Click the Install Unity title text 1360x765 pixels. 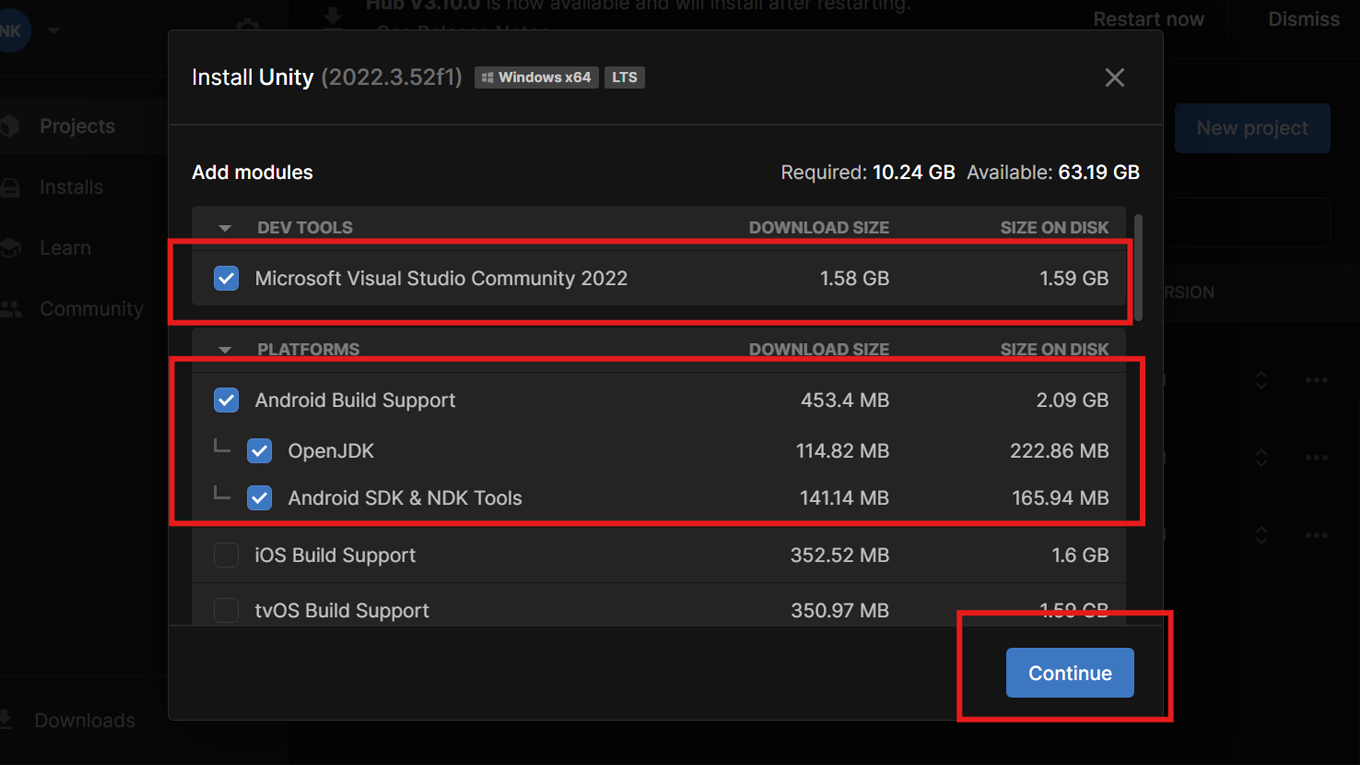pos(253,77)
